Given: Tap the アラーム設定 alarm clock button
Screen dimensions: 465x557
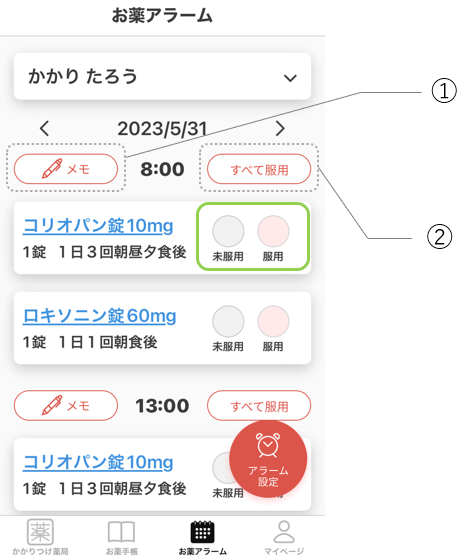Looking at the screenshot, I should pyautogui.click(x=268, y=459).
